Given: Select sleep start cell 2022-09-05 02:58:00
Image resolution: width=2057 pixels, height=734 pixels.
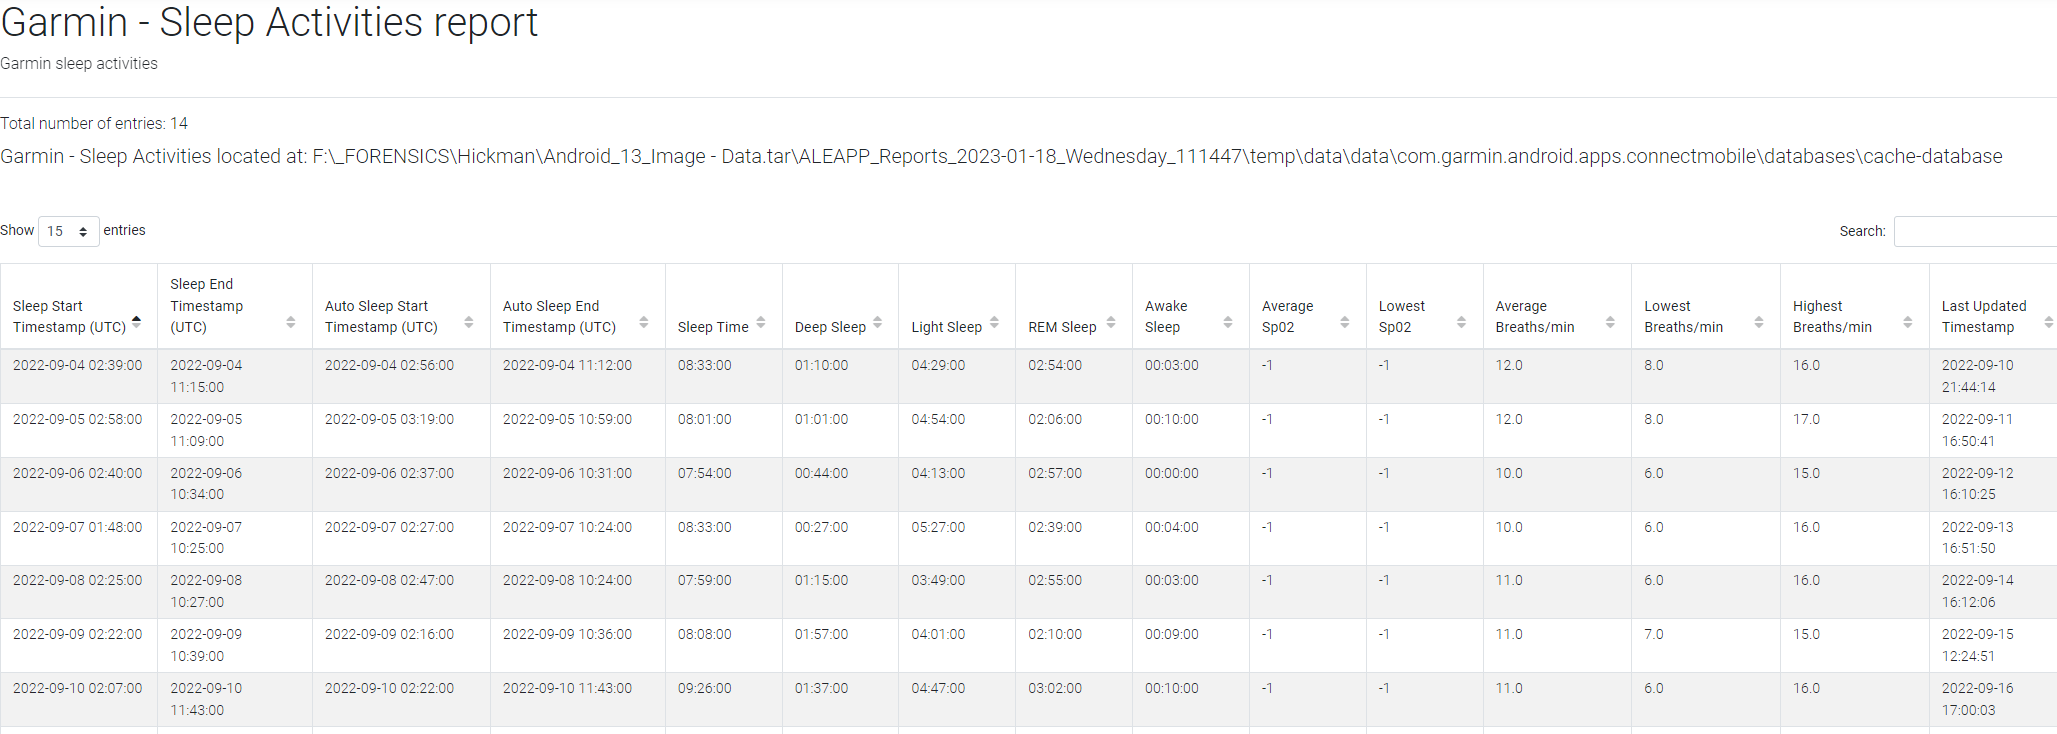Looking at the screenshot, I should [x=77, y=419].
